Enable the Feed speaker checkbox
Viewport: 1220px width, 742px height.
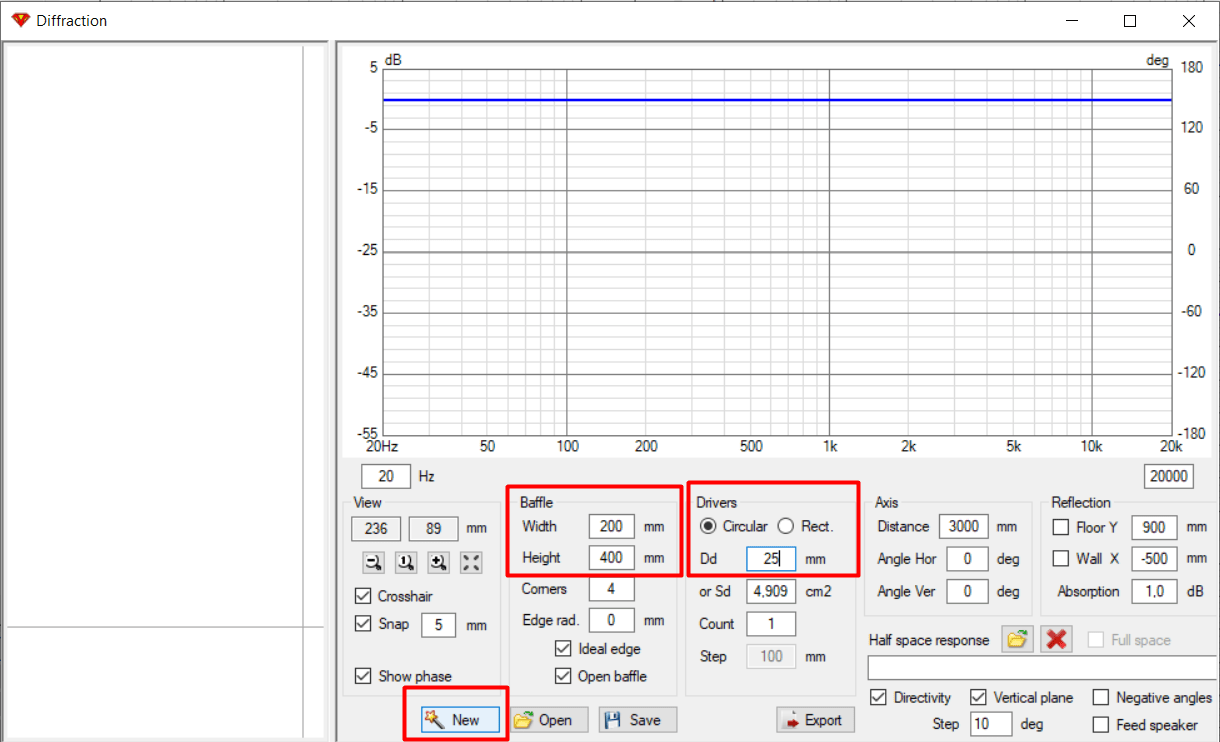point(1101,724)
